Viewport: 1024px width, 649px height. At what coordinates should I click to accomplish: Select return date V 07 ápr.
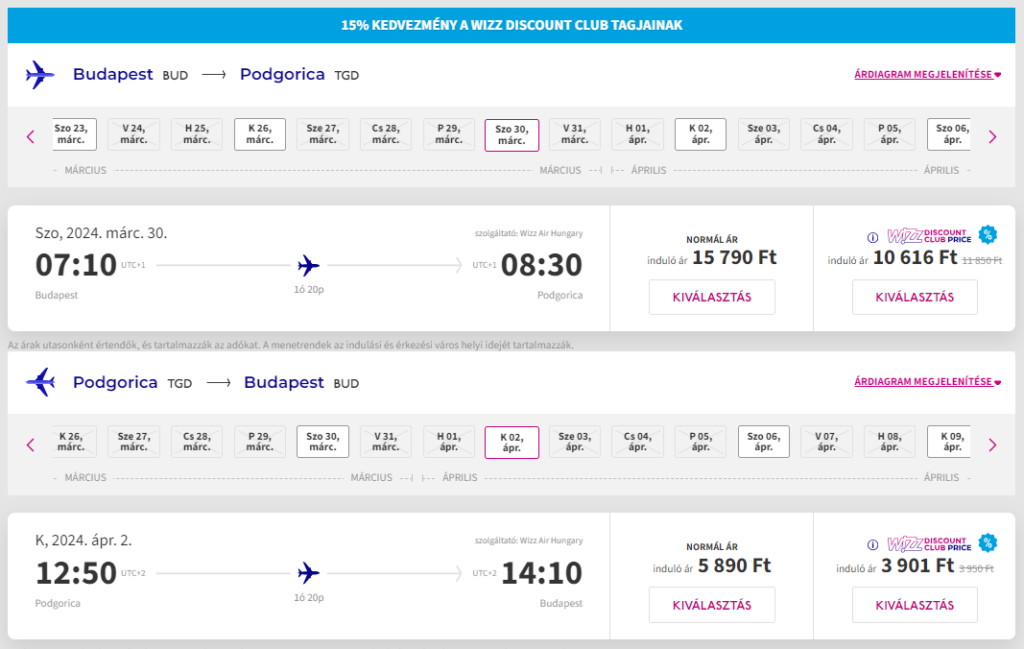[x=826, y=442]
